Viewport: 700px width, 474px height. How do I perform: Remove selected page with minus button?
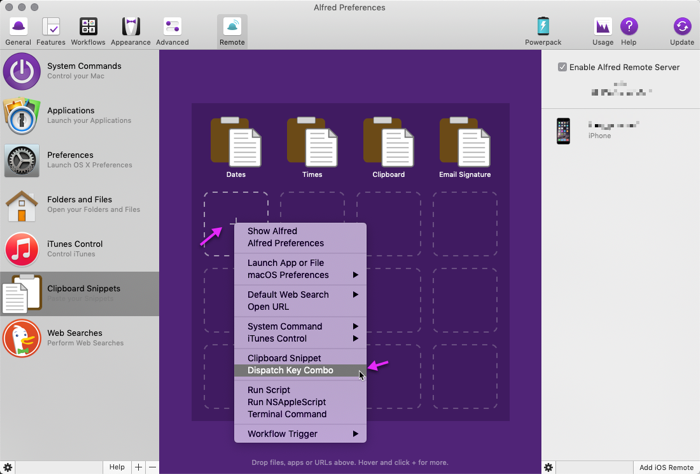pyautogui.click(x=152, y=467)
